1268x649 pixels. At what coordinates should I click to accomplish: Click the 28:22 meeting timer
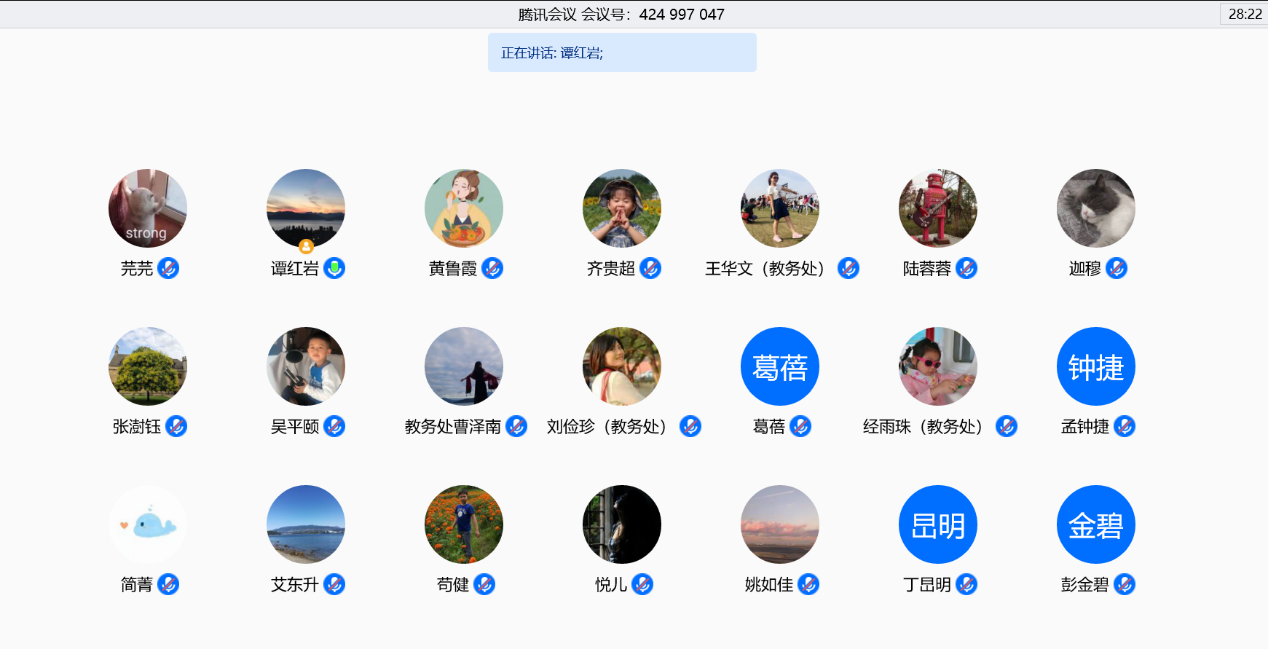[1245, 14]
